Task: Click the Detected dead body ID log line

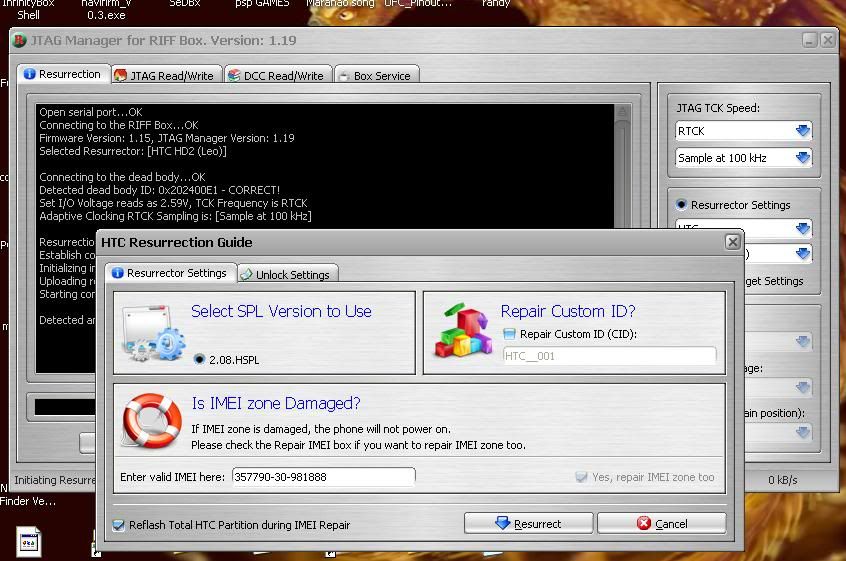Action: (159, 190)
